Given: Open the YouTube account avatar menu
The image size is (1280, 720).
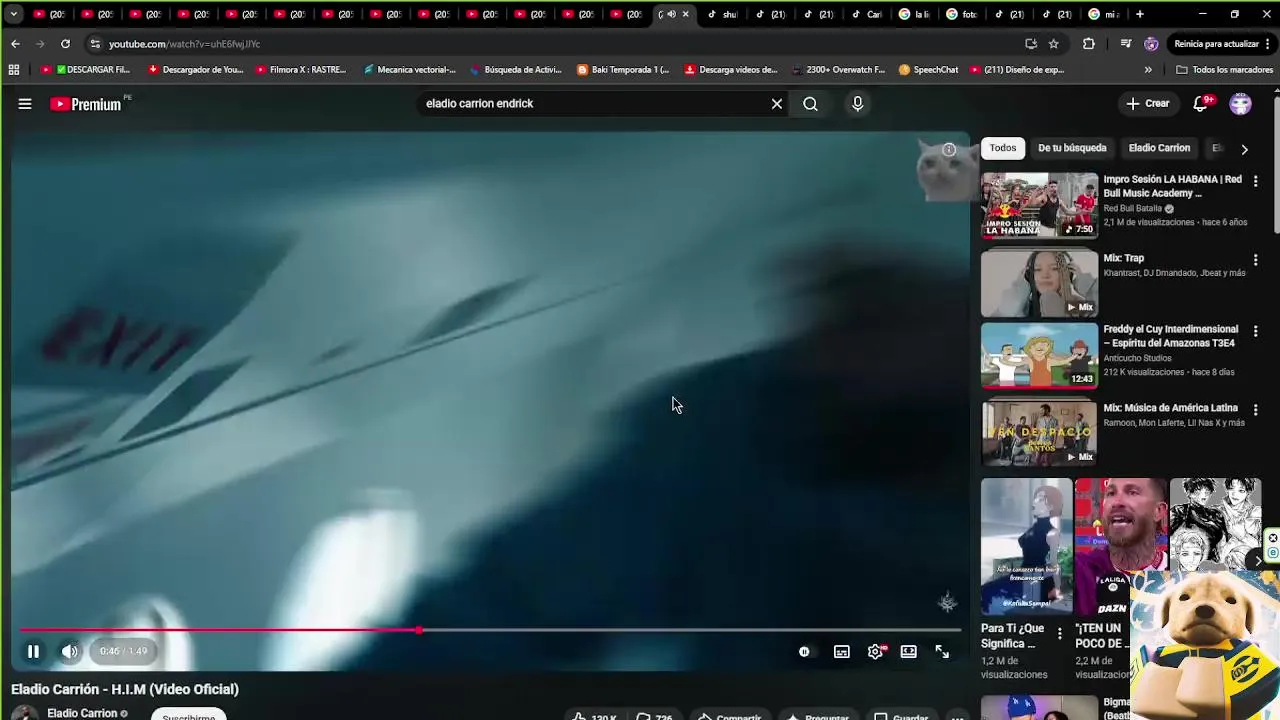Looking at the screenshot, I should click(x=1240, y=104).
